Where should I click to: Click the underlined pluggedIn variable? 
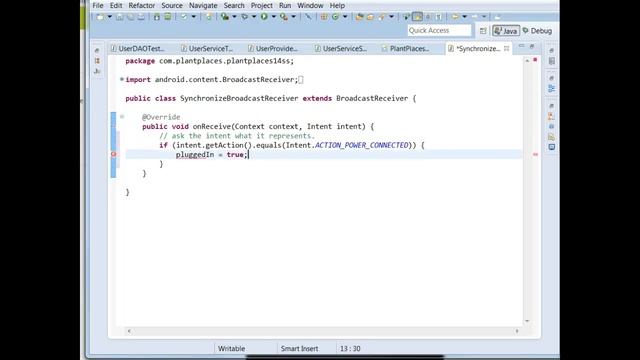click(x=195, y=155)
